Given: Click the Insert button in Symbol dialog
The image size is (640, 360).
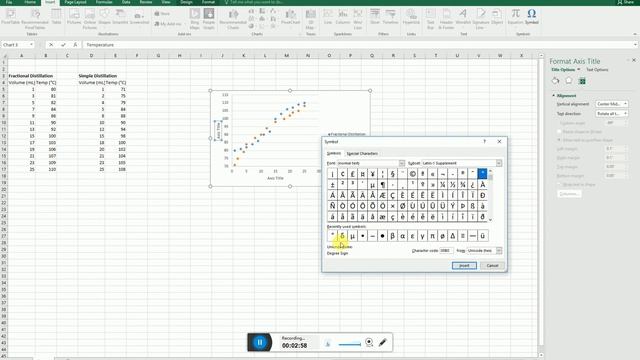Looking at the screenshot, I should pyautogui.click(x=464, y=265).
